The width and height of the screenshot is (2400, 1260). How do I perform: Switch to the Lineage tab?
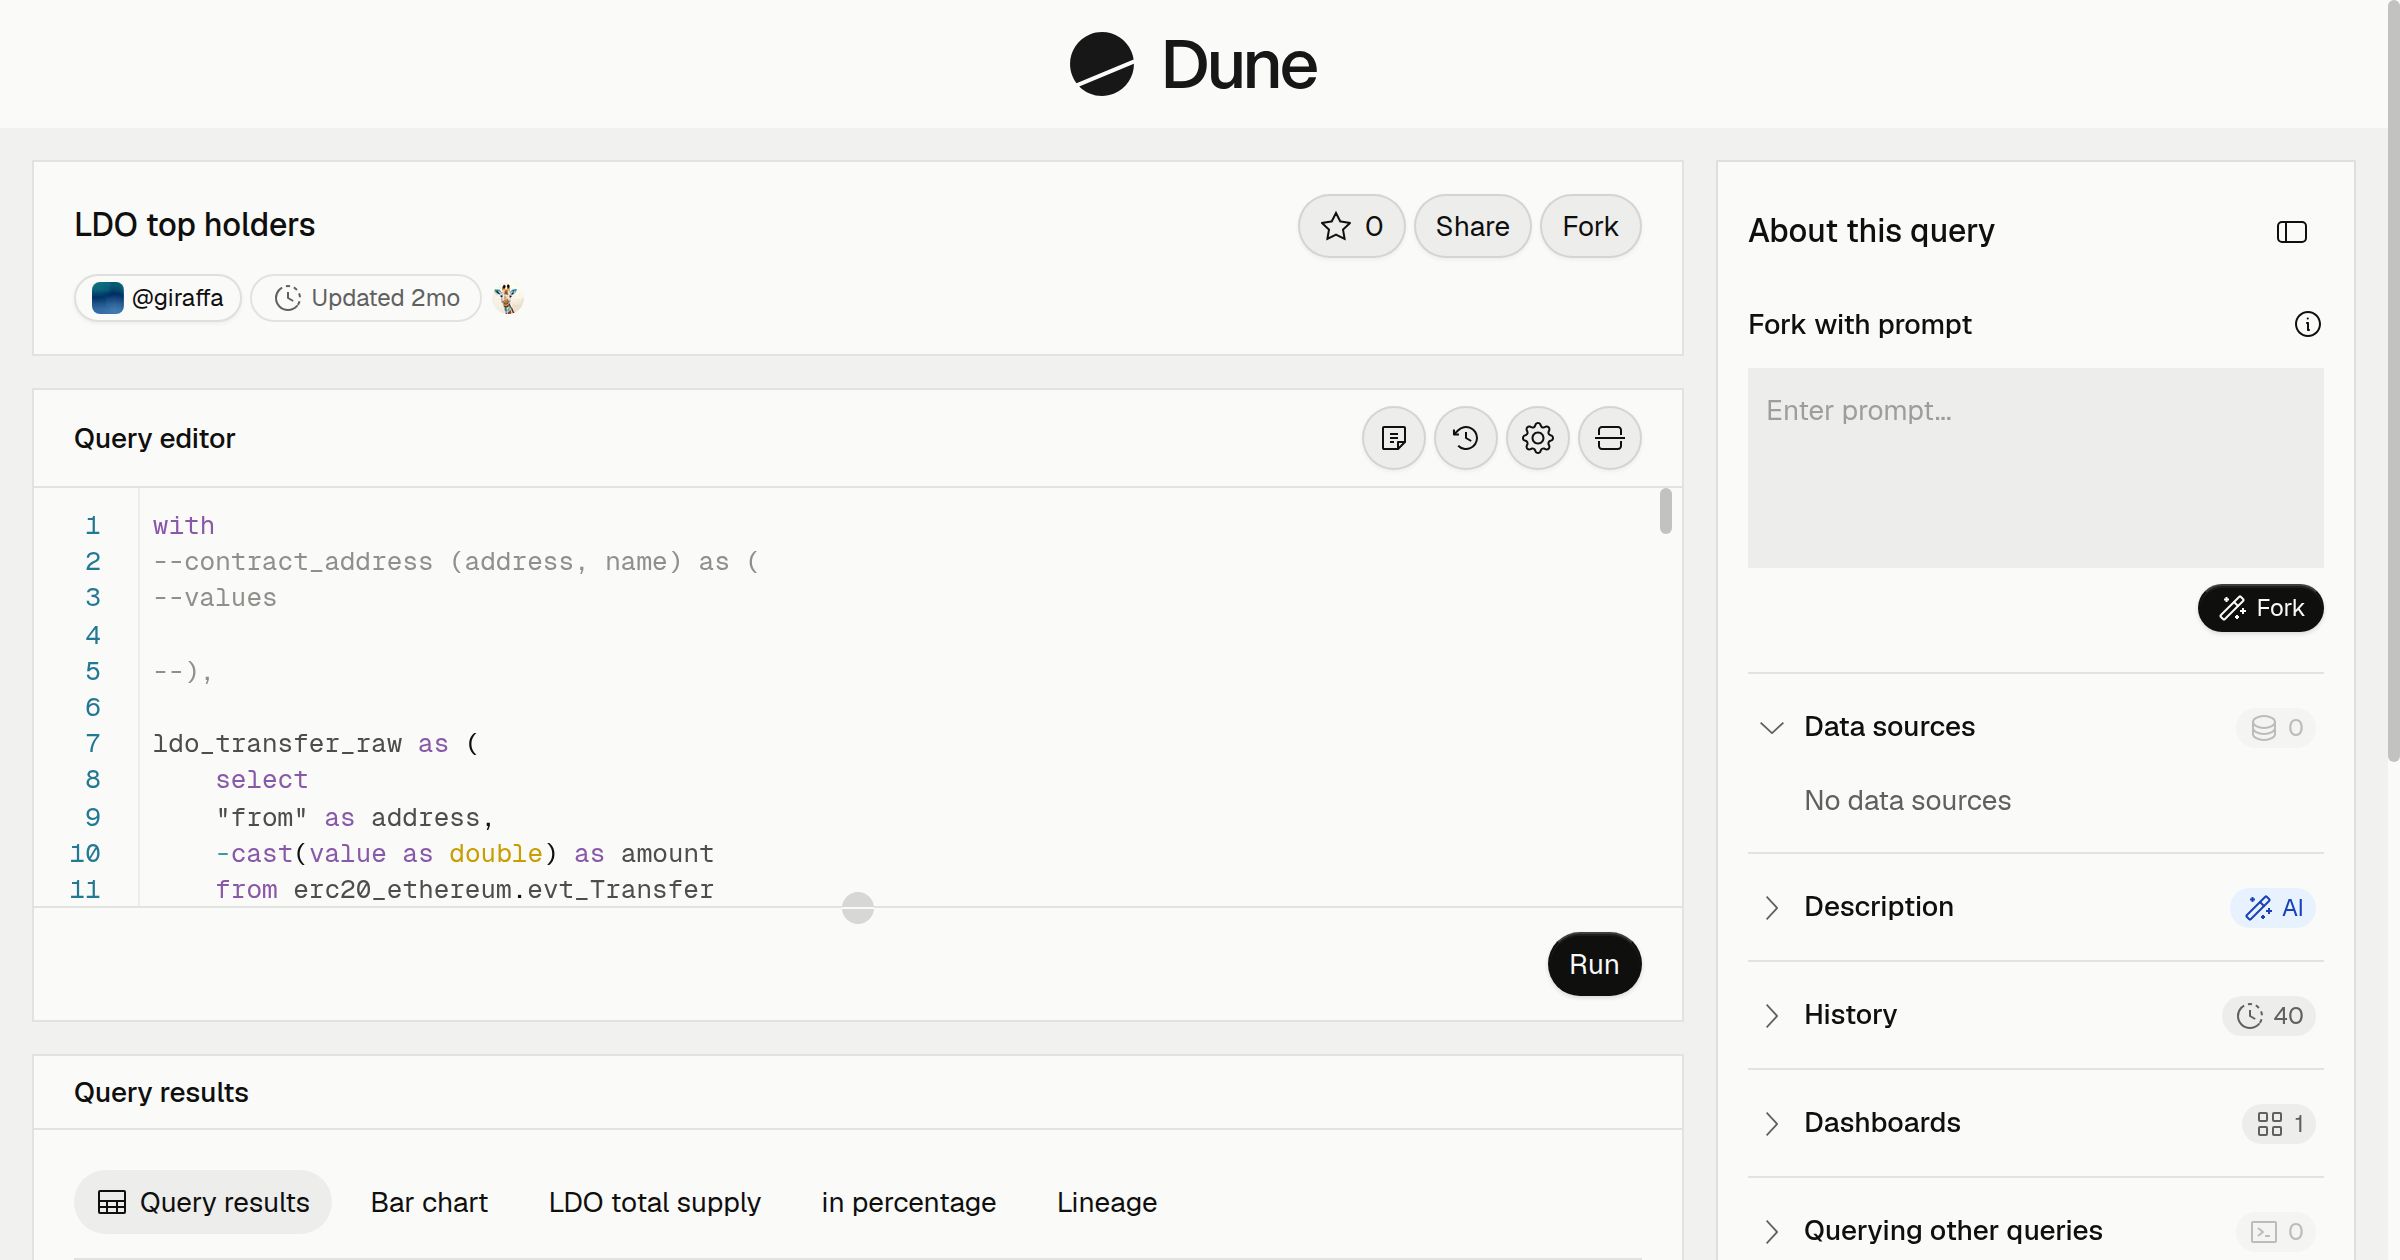pos(1107,1202)
